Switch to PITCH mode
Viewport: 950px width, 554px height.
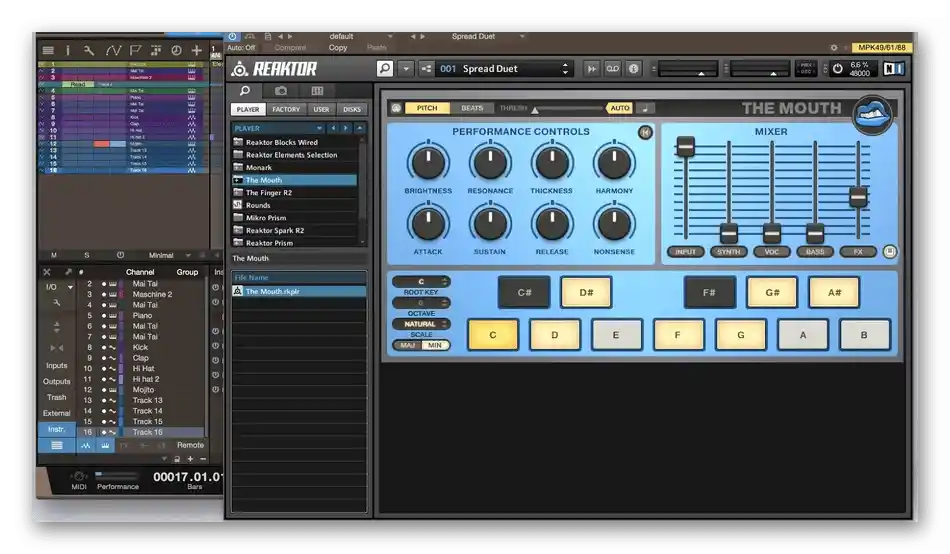click(x=427, y=108)
